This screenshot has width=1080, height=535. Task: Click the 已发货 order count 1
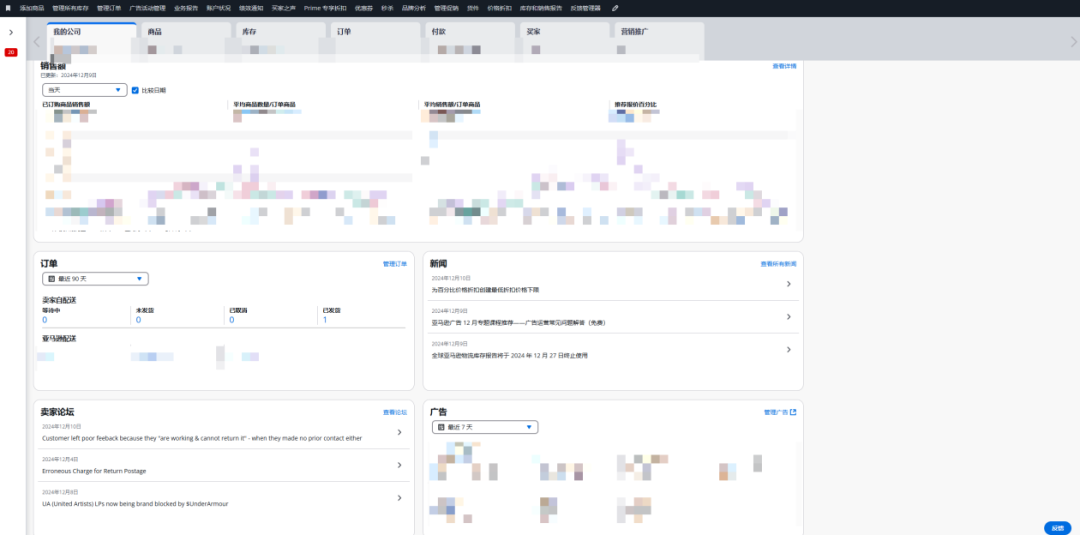(x=325, y=319)
